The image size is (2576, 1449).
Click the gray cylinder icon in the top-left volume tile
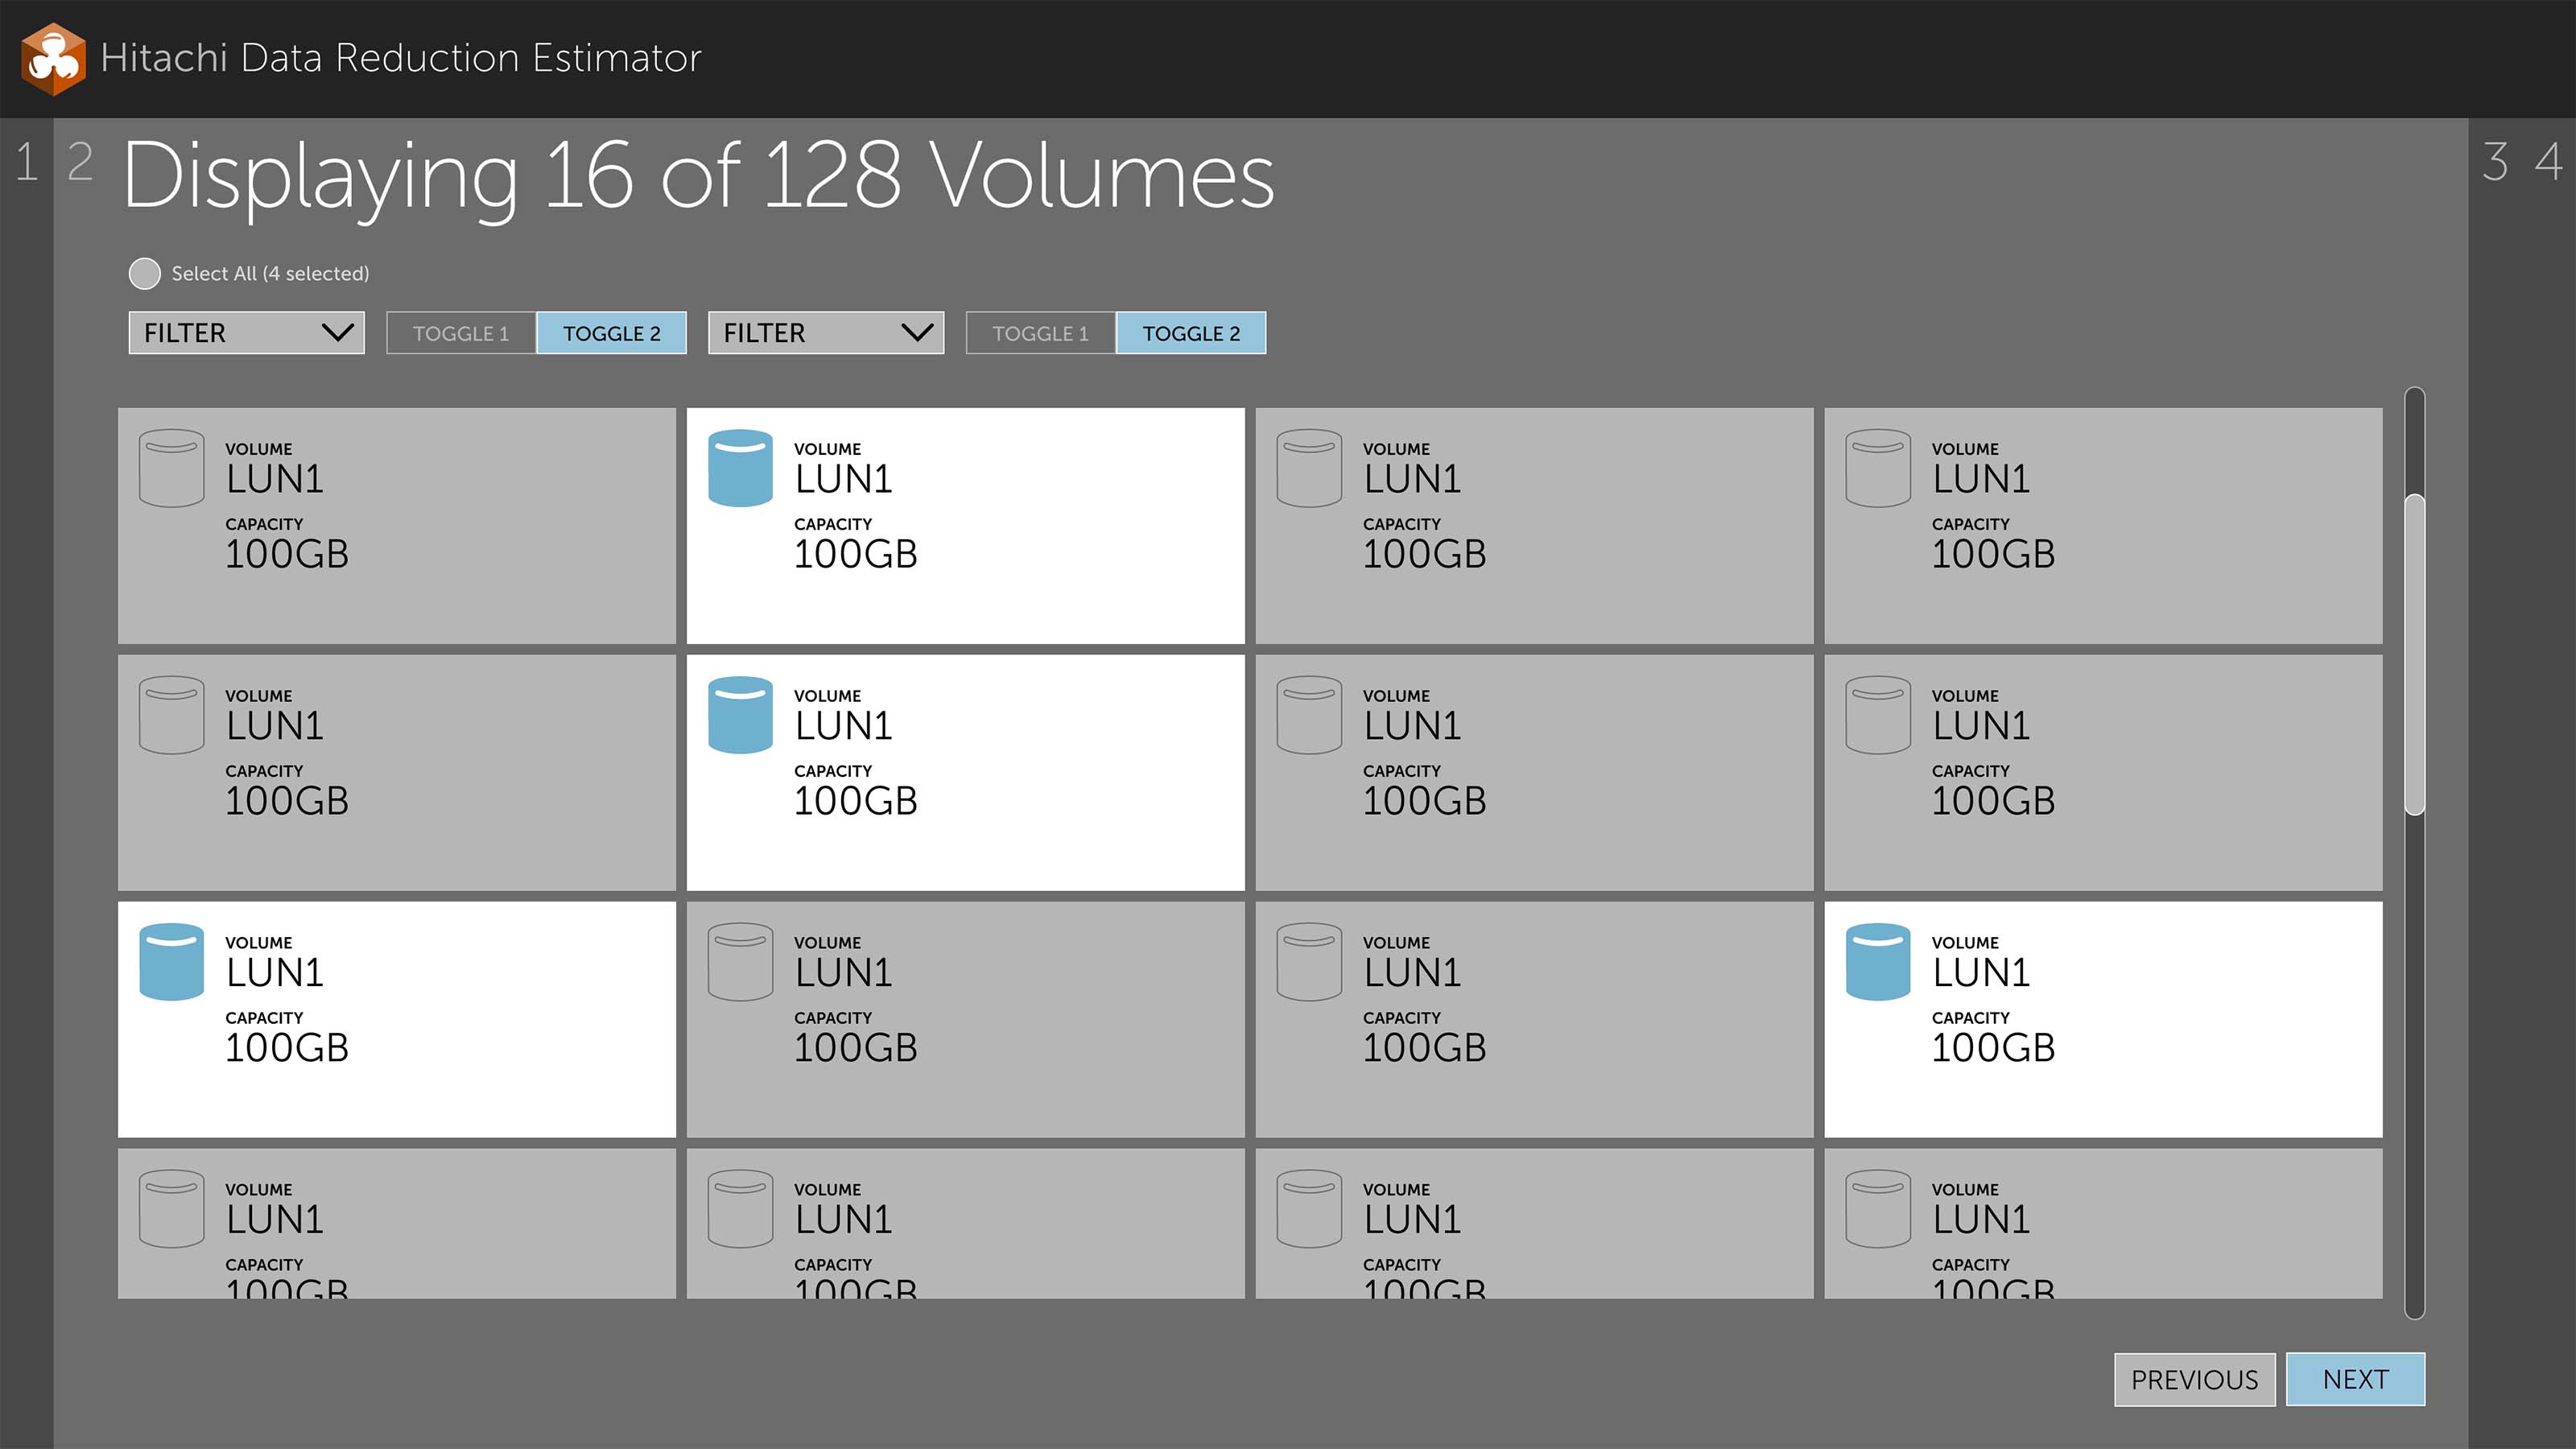click(x=172, y=468)
